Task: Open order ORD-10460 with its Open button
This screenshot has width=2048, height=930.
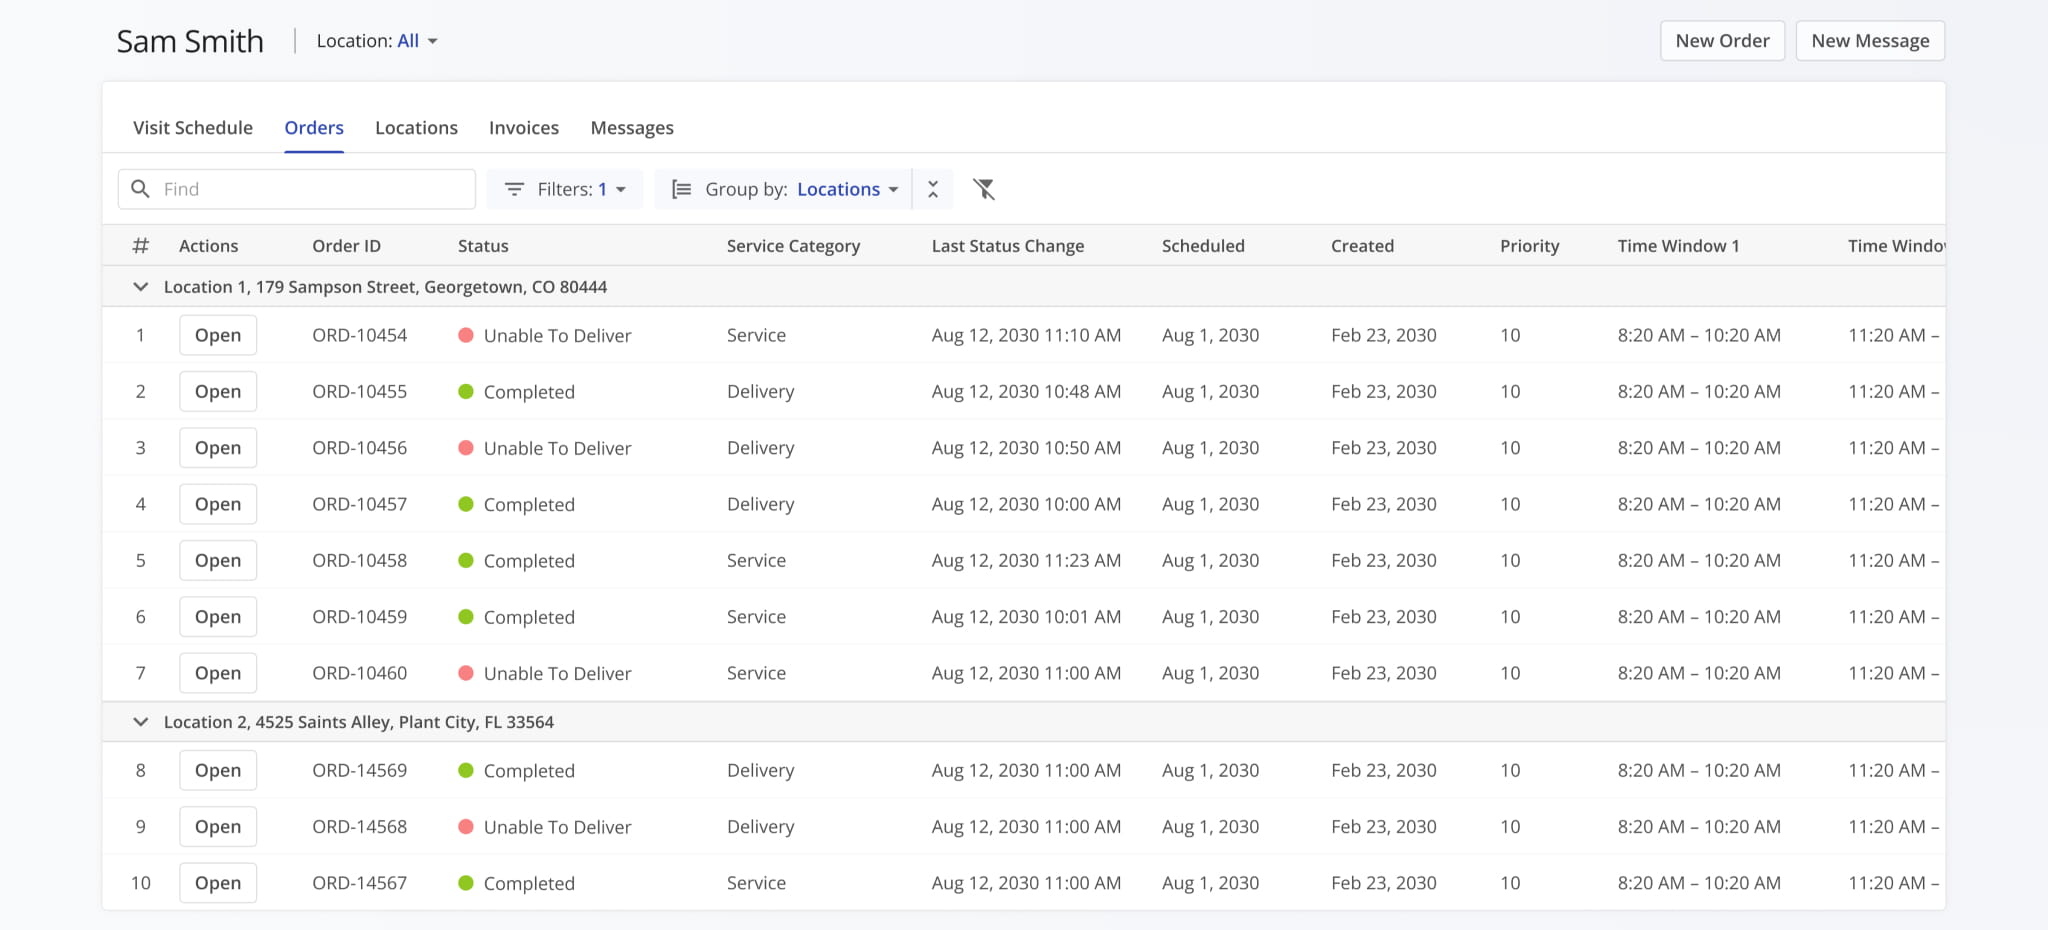Action: click(x=218, y=673)
